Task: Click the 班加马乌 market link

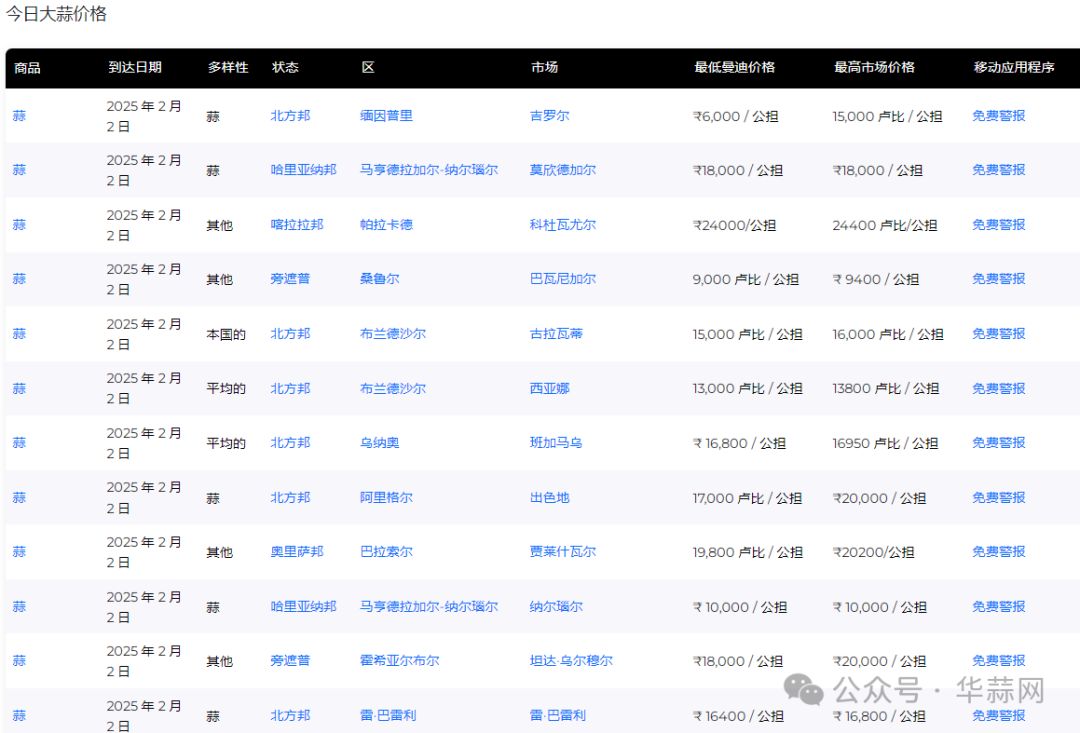Action: (x=556, y=443)
